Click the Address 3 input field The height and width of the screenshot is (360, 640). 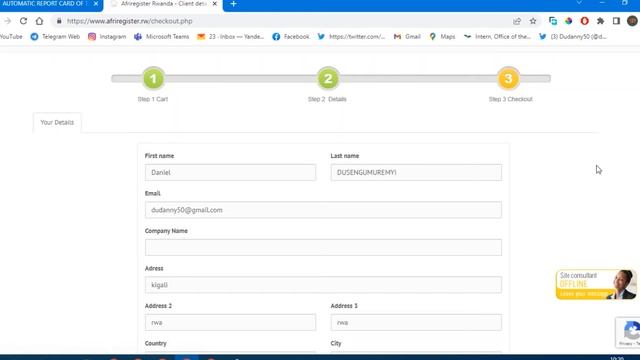click(416, 322)
